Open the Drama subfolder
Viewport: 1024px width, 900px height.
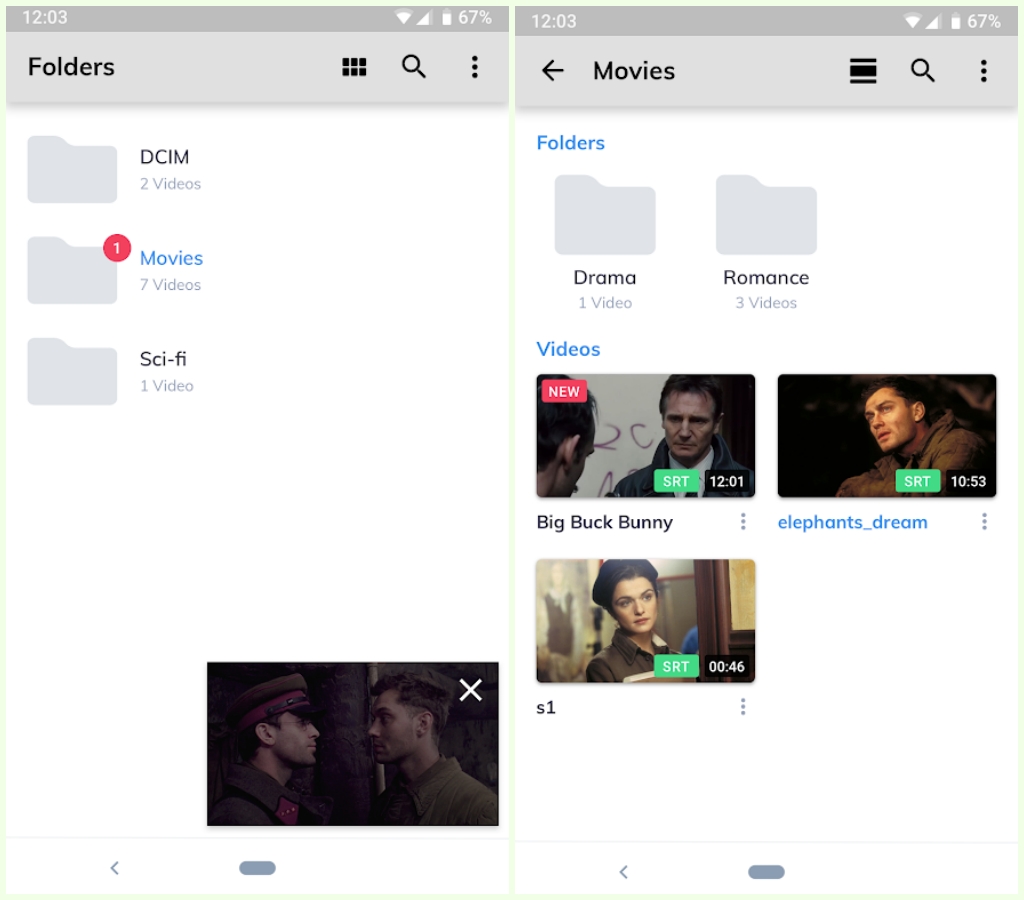(605, 215)
